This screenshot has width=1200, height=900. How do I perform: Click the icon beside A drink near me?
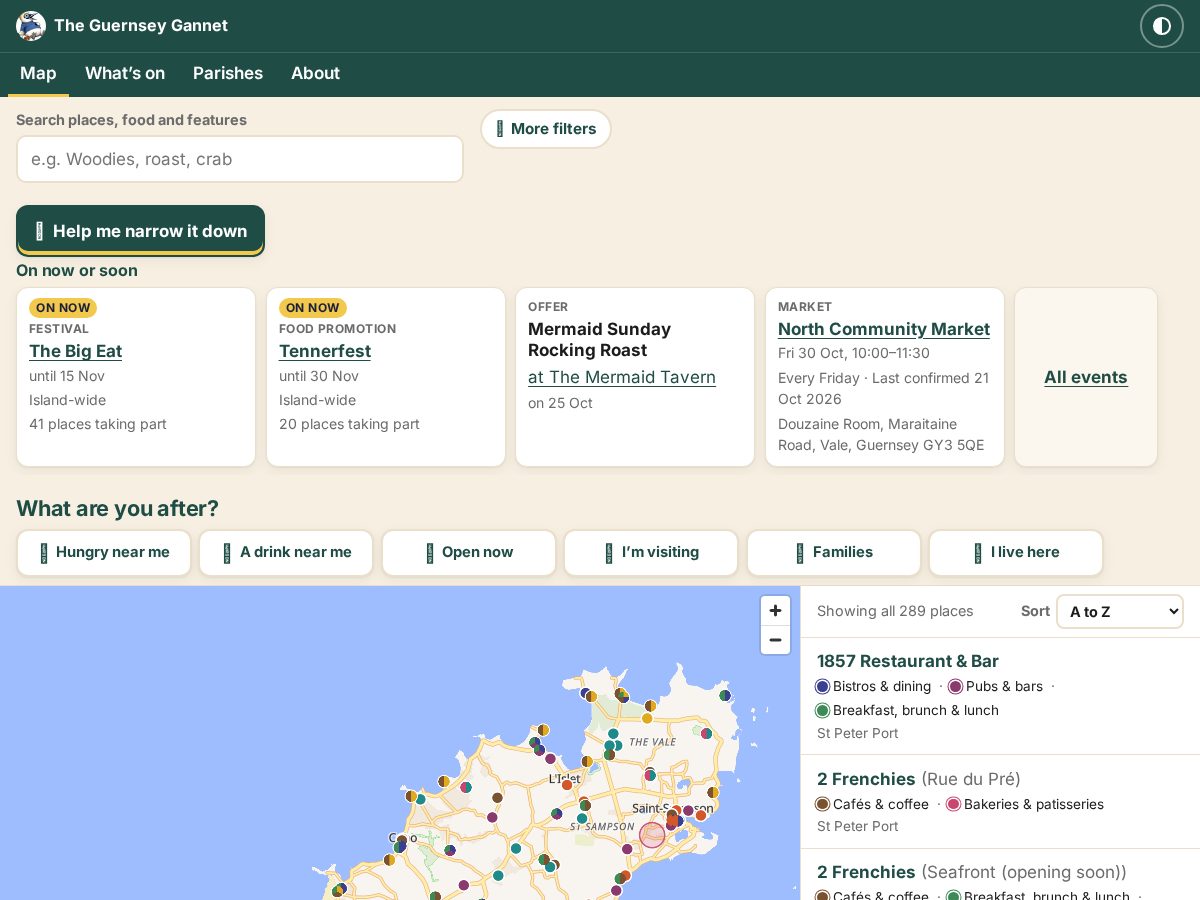pyautogui.click(x=228, y=553)
